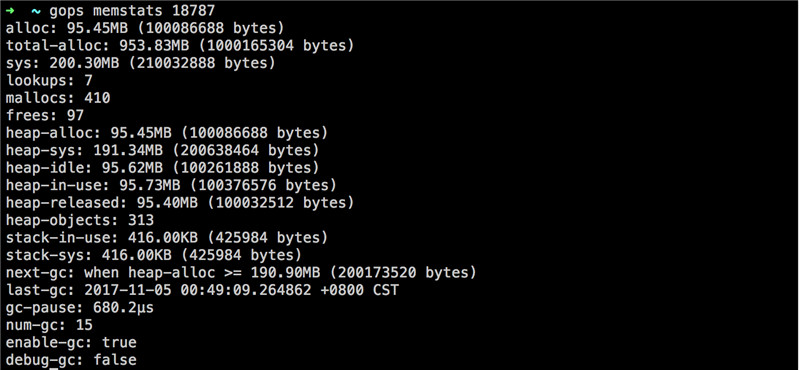Click the enable-gc: true line
This screenshot has width=800, height=370.
[x=71, y=342]
